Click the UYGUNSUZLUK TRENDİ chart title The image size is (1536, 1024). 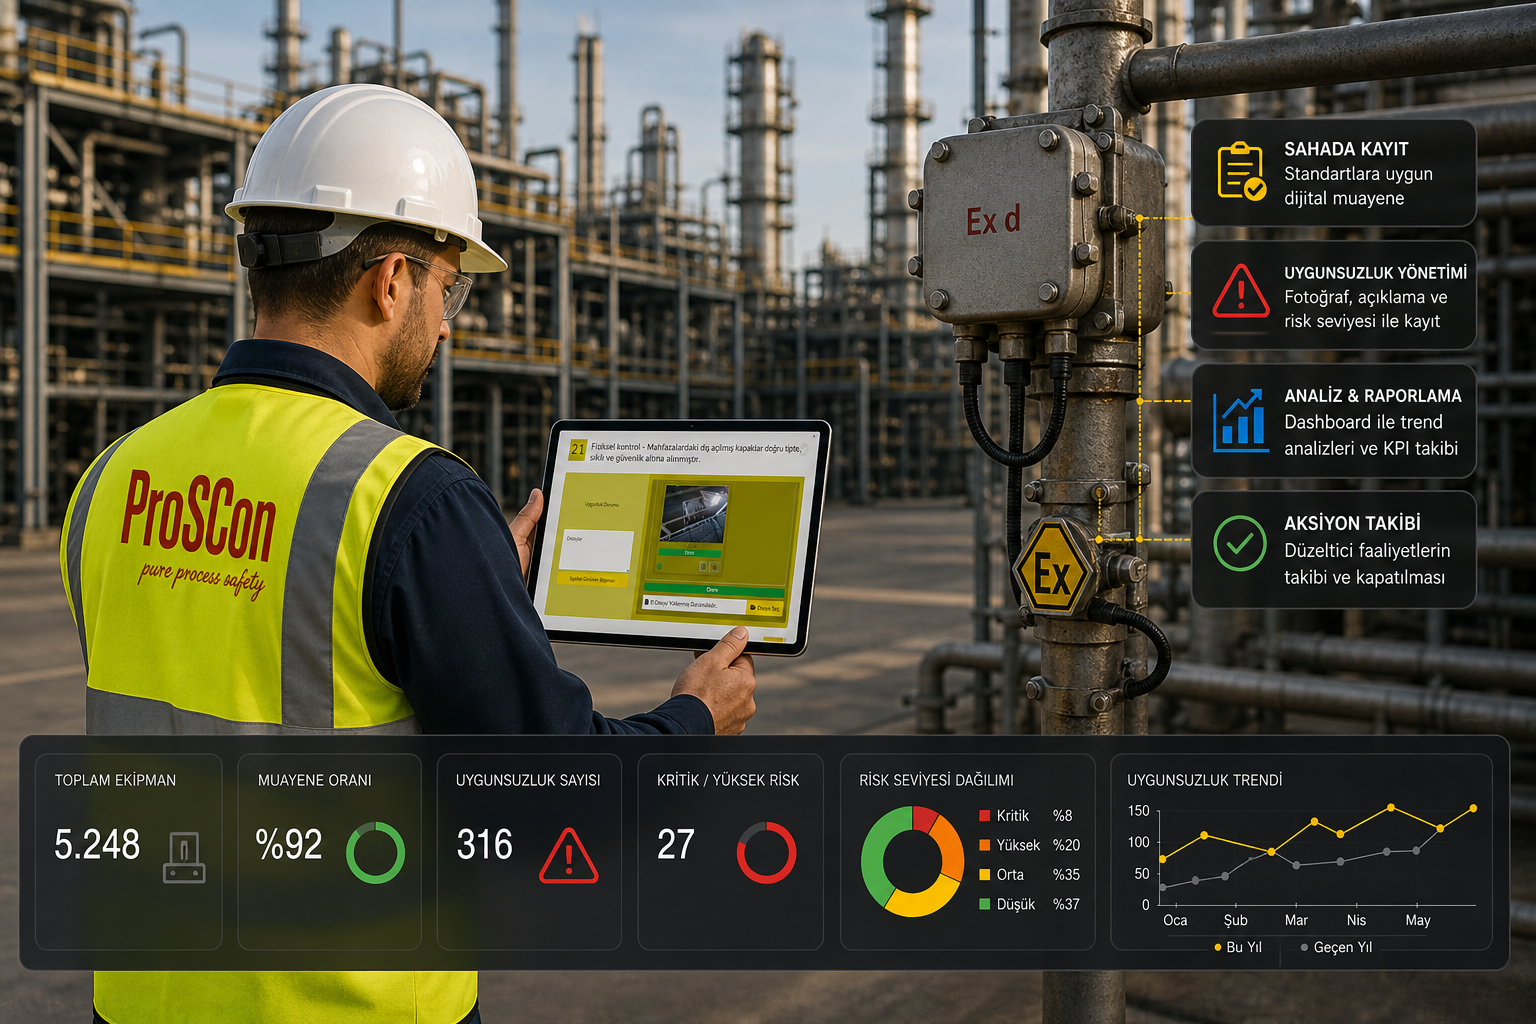click(1205, 780)
